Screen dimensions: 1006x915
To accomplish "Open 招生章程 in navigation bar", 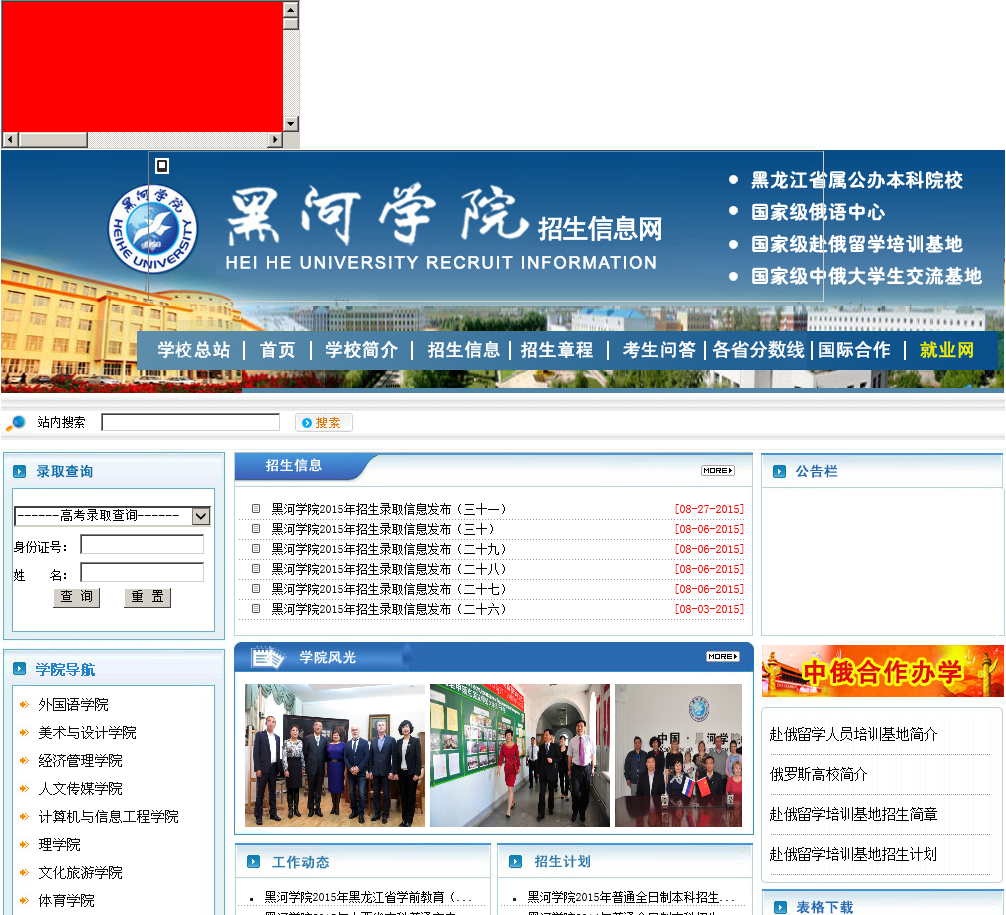I will (x=557, y=350).
